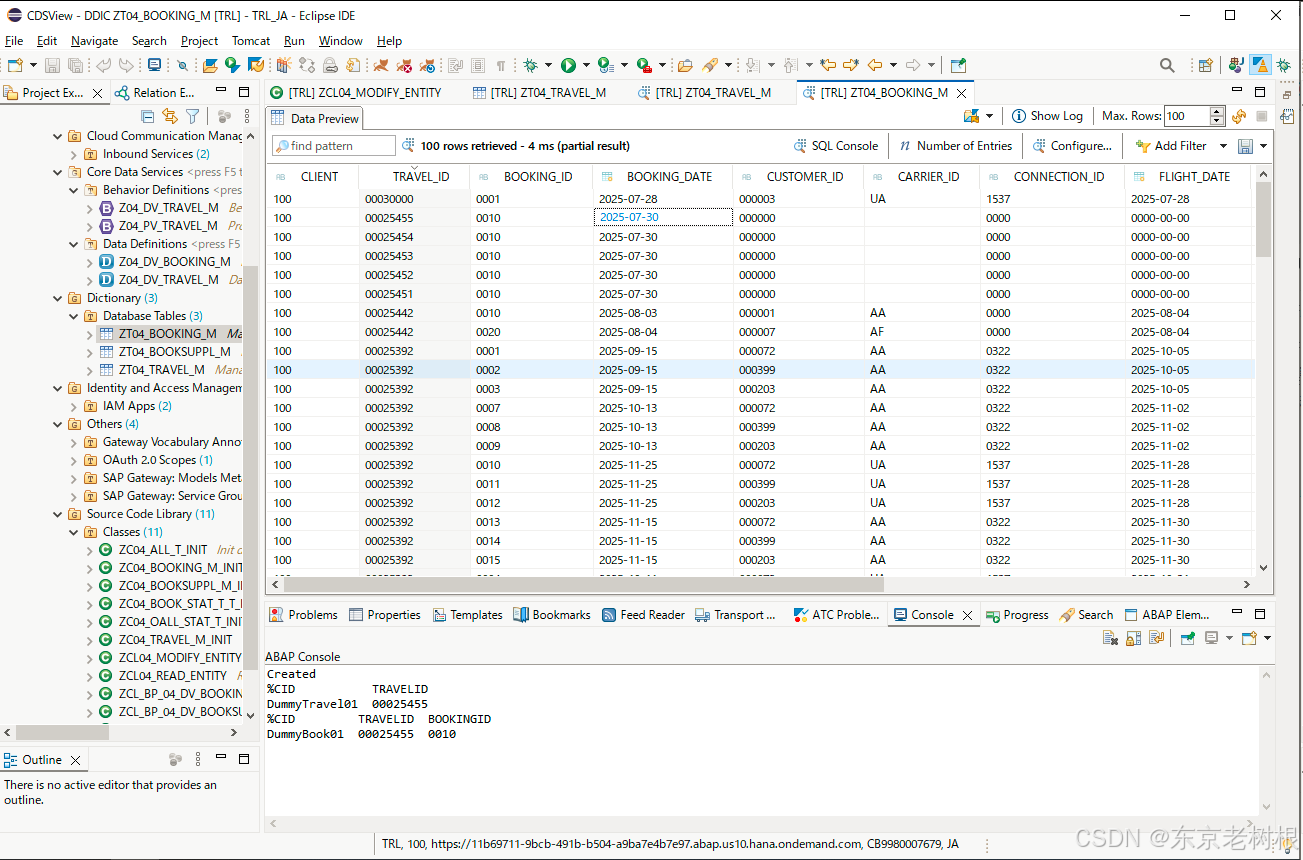Show Log in the Data Preview toolbar
The height and width of the screenshot is (860, 1303).
[1047, 115]
